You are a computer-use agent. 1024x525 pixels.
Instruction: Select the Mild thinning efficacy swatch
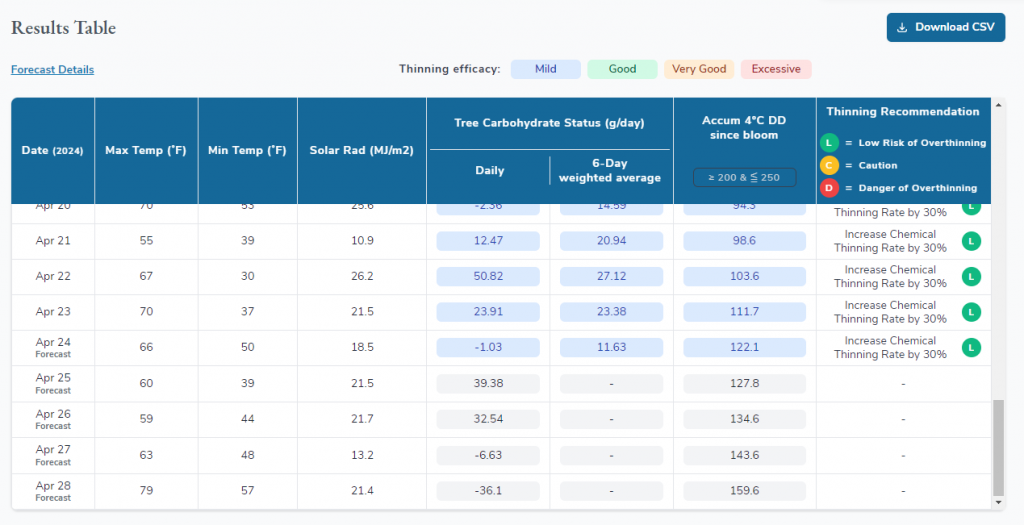546,69
